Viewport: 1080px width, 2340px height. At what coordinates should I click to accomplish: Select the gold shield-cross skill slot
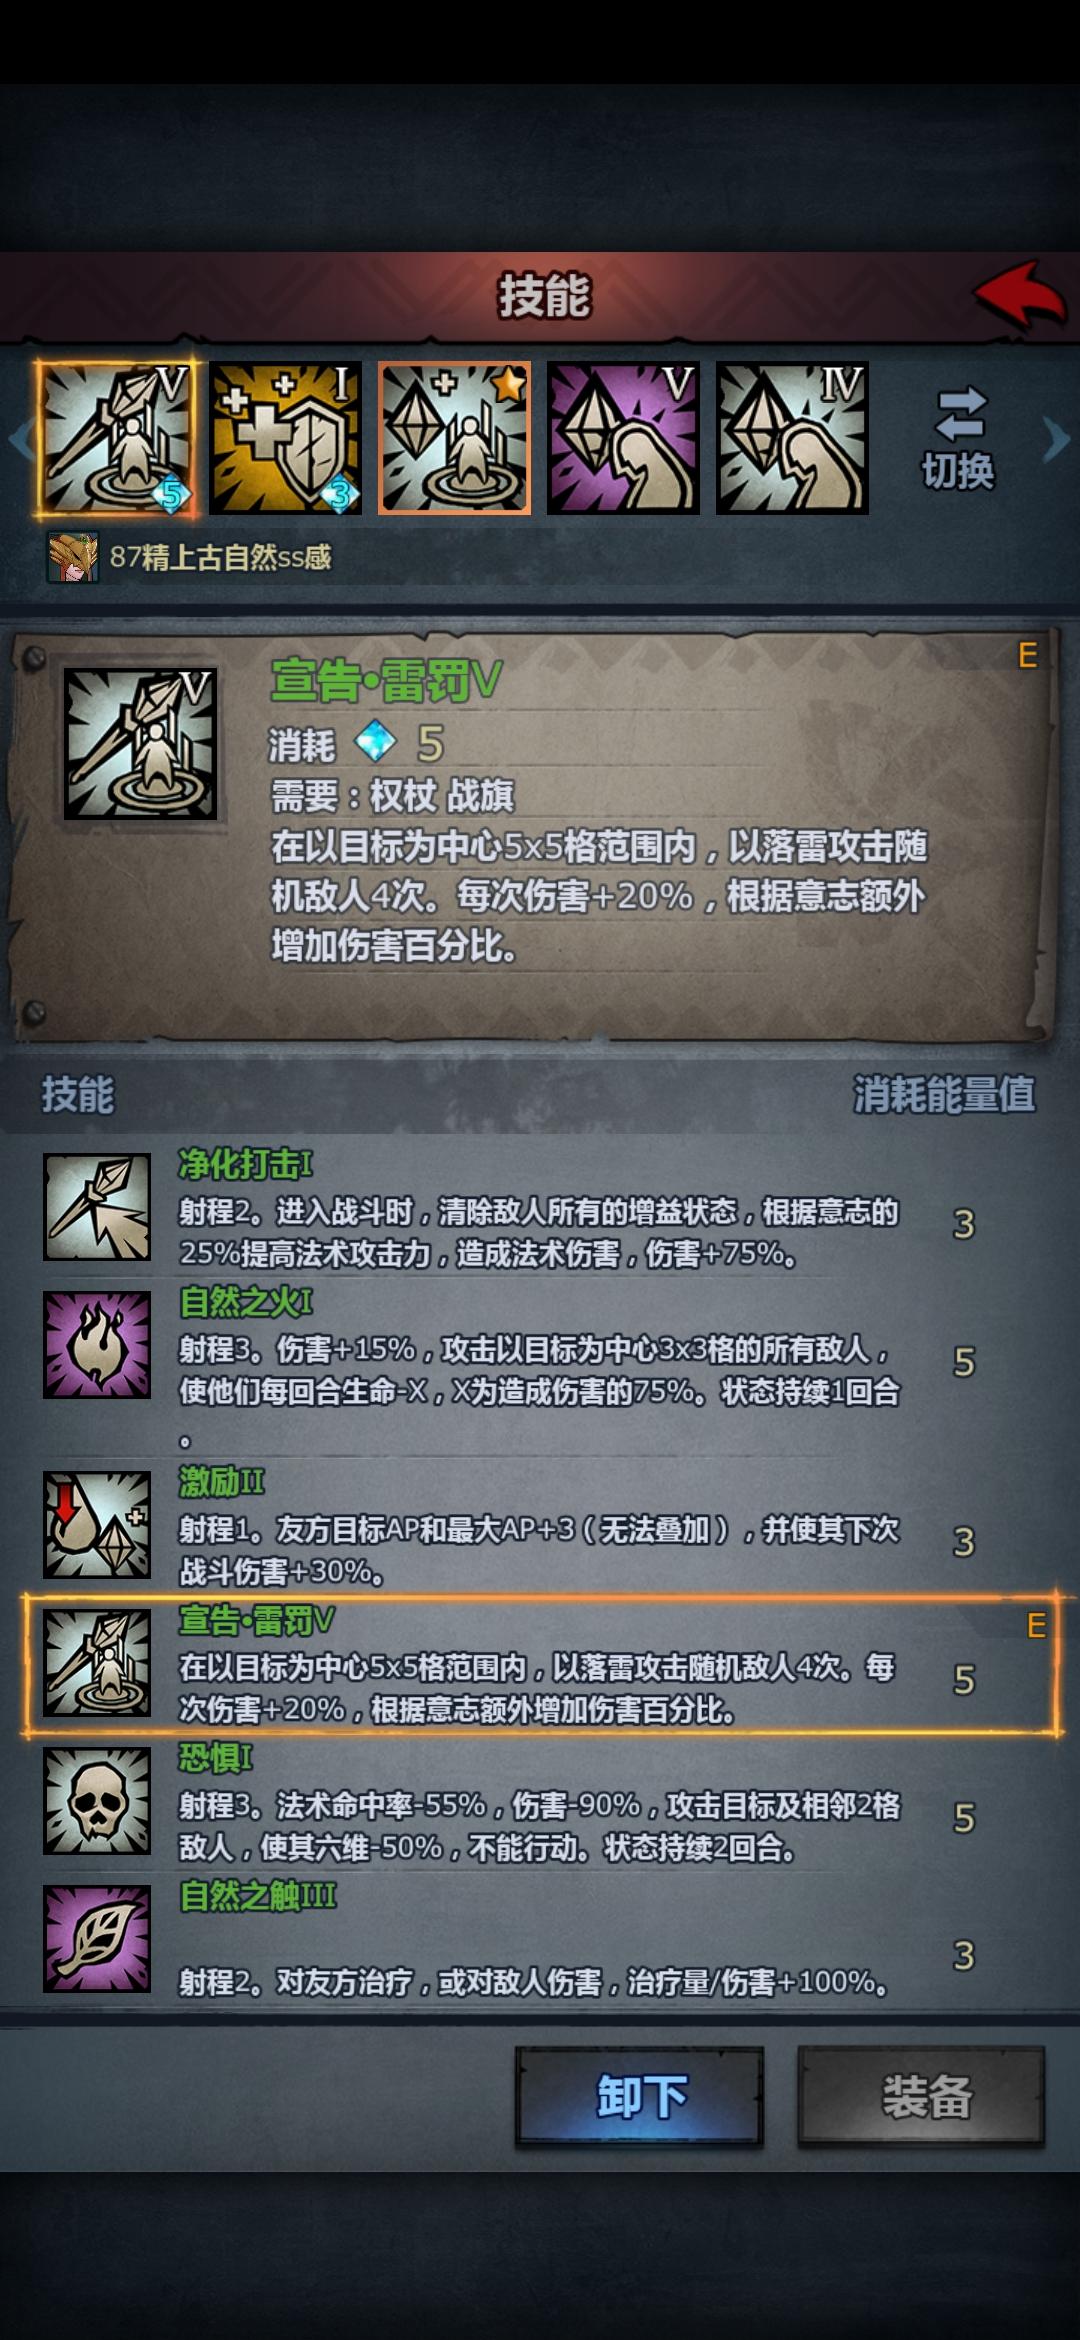point(285,439)
